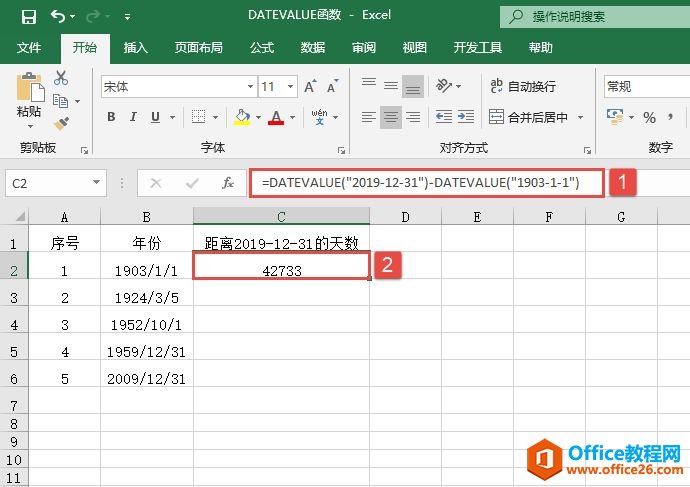Image resolution: width=690 pixels, height=487 pixels.
Task: Click the accounting number format icon
Action: click(615, 117)
